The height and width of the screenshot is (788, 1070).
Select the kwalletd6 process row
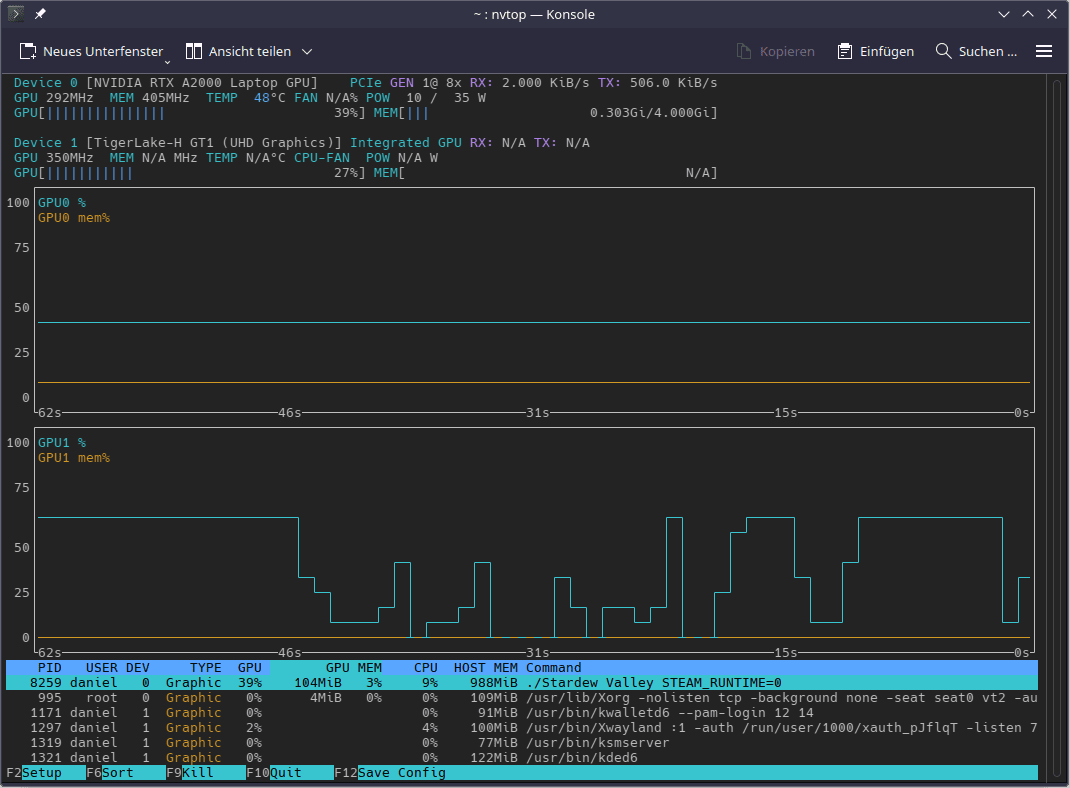click(x=522, y=712)
